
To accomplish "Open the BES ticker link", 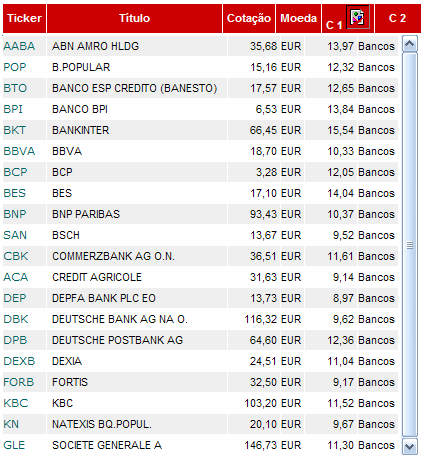I will (15, 193).
